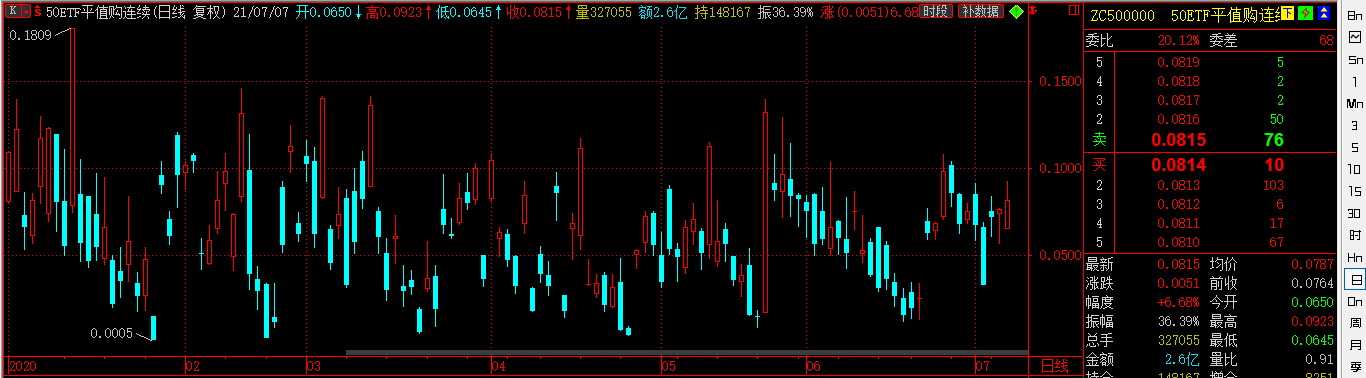Click the 时段 button
This screenshot has height=378, width=1366.
point(935,11)
